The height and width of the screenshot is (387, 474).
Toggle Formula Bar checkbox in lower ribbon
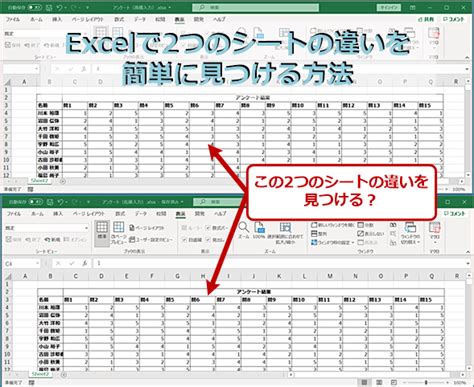(217, 228)
